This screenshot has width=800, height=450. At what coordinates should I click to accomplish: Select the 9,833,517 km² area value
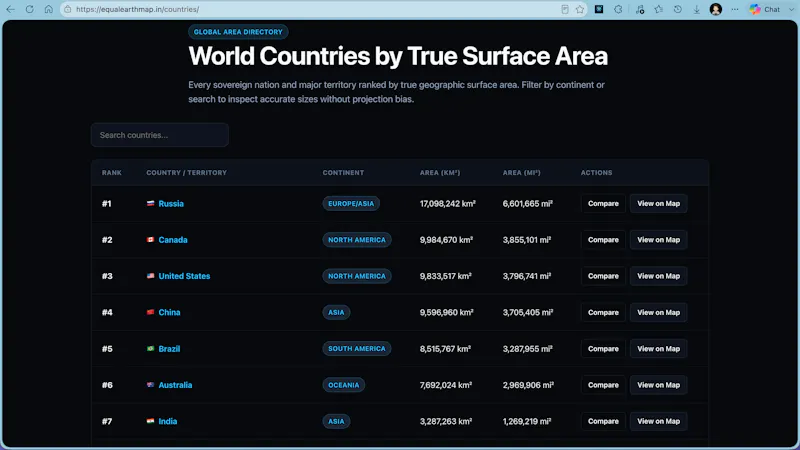tap(445, 276)
